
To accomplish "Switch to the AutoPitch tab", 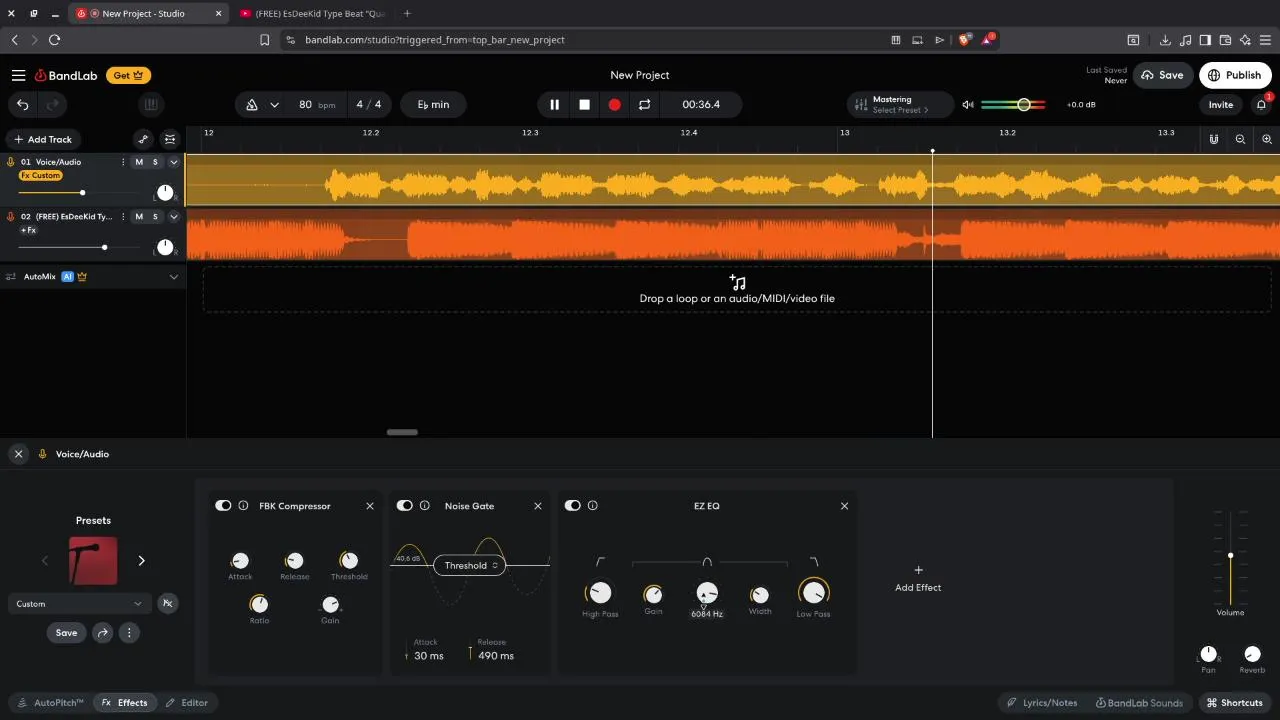I will (50, 703).
